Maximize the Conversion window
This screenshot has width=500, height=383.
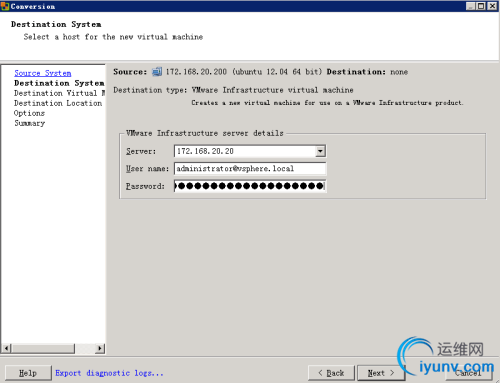click(481, 6)
